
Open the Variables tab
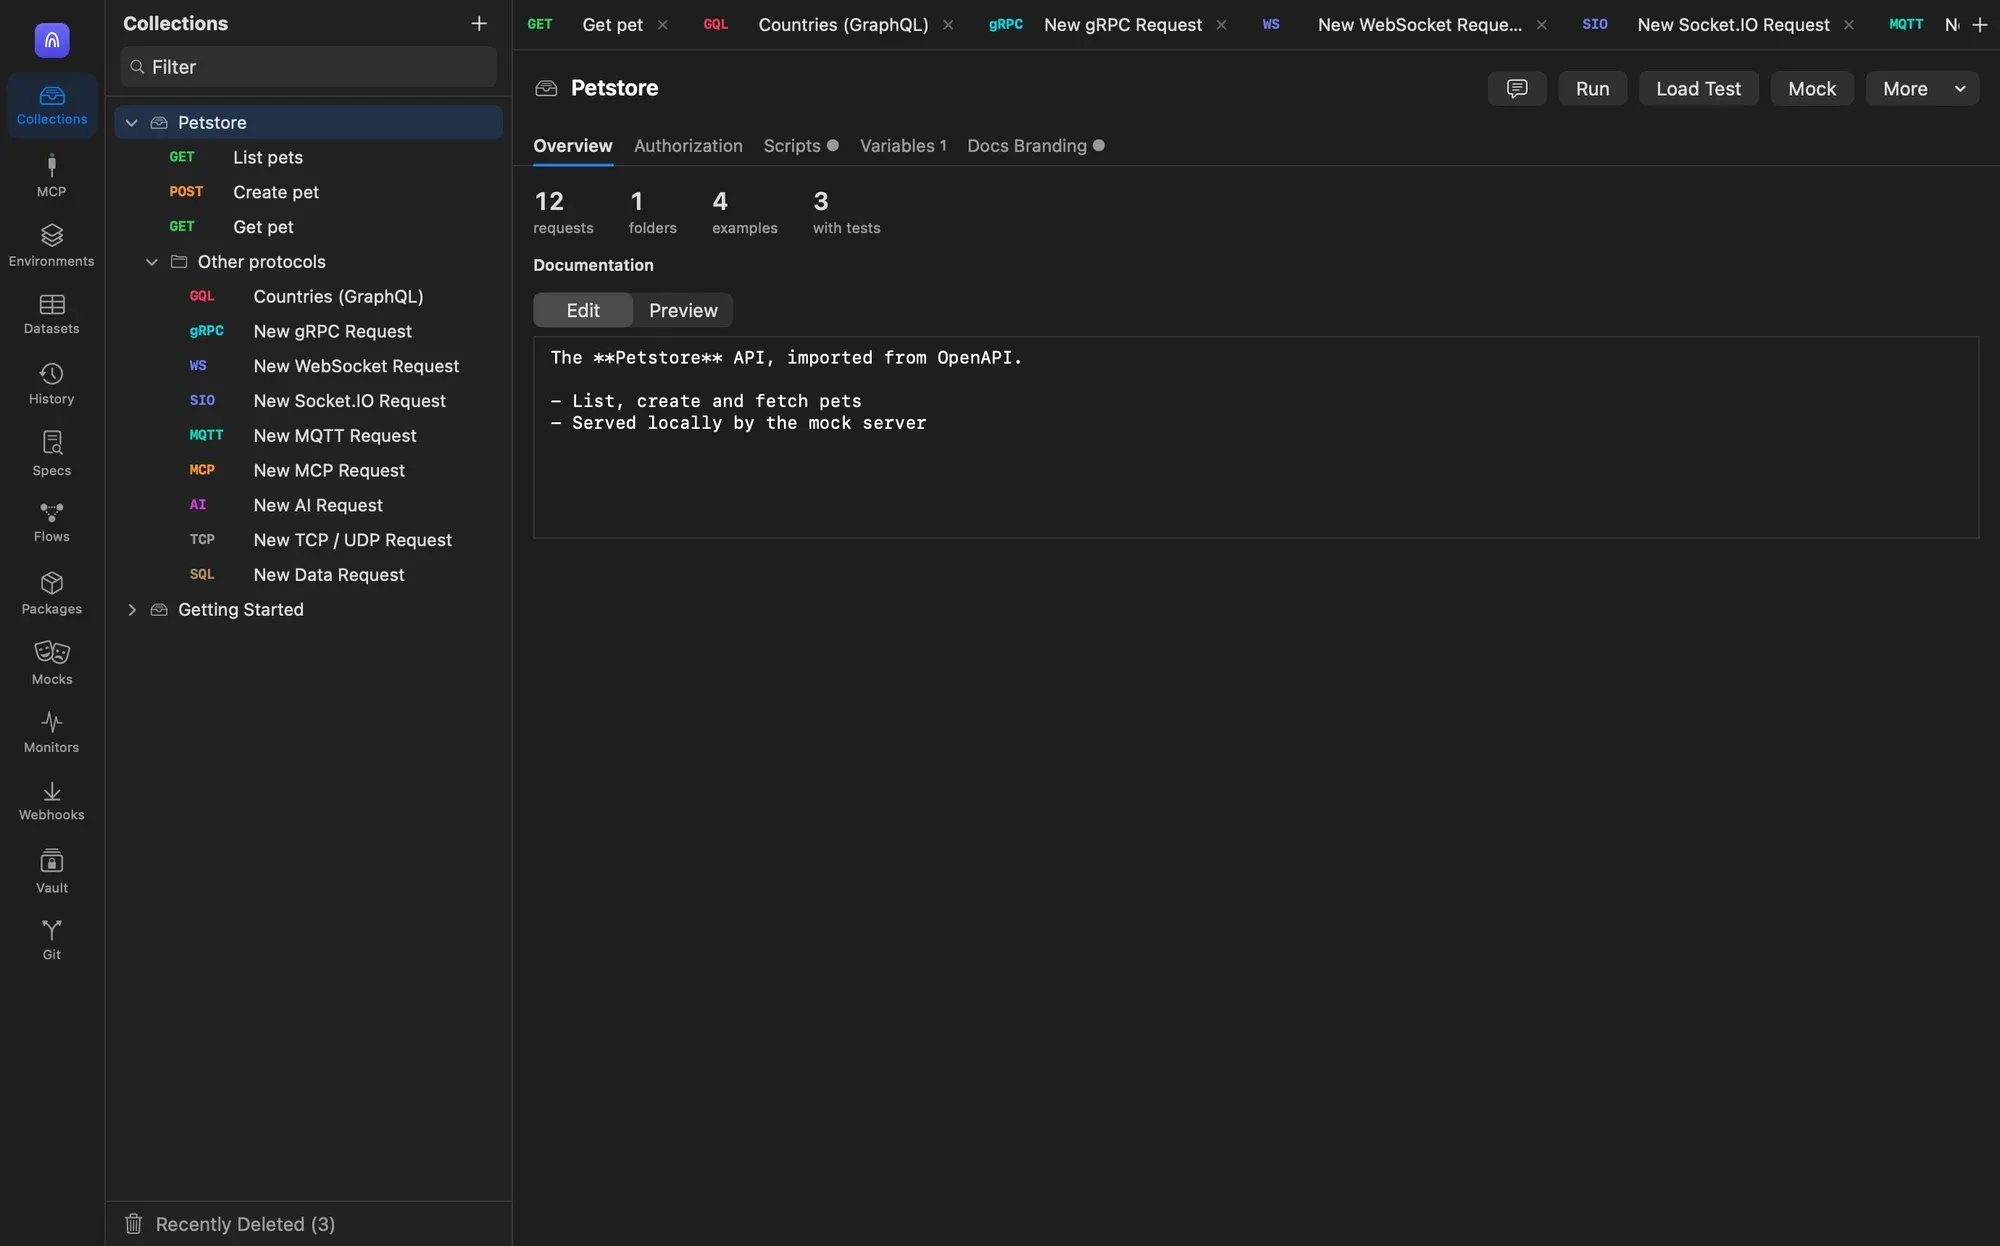tap(903, 146)
